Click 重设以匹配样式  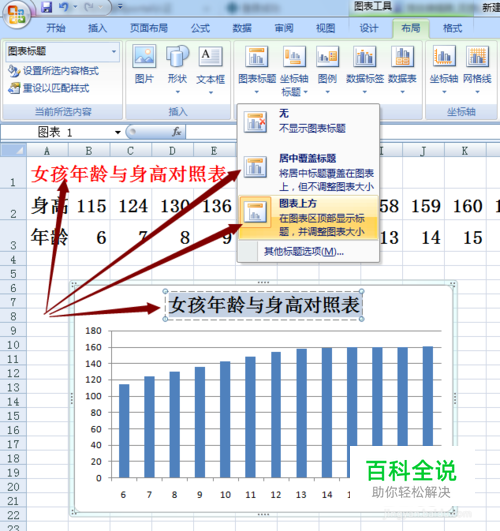click(49, 88)
